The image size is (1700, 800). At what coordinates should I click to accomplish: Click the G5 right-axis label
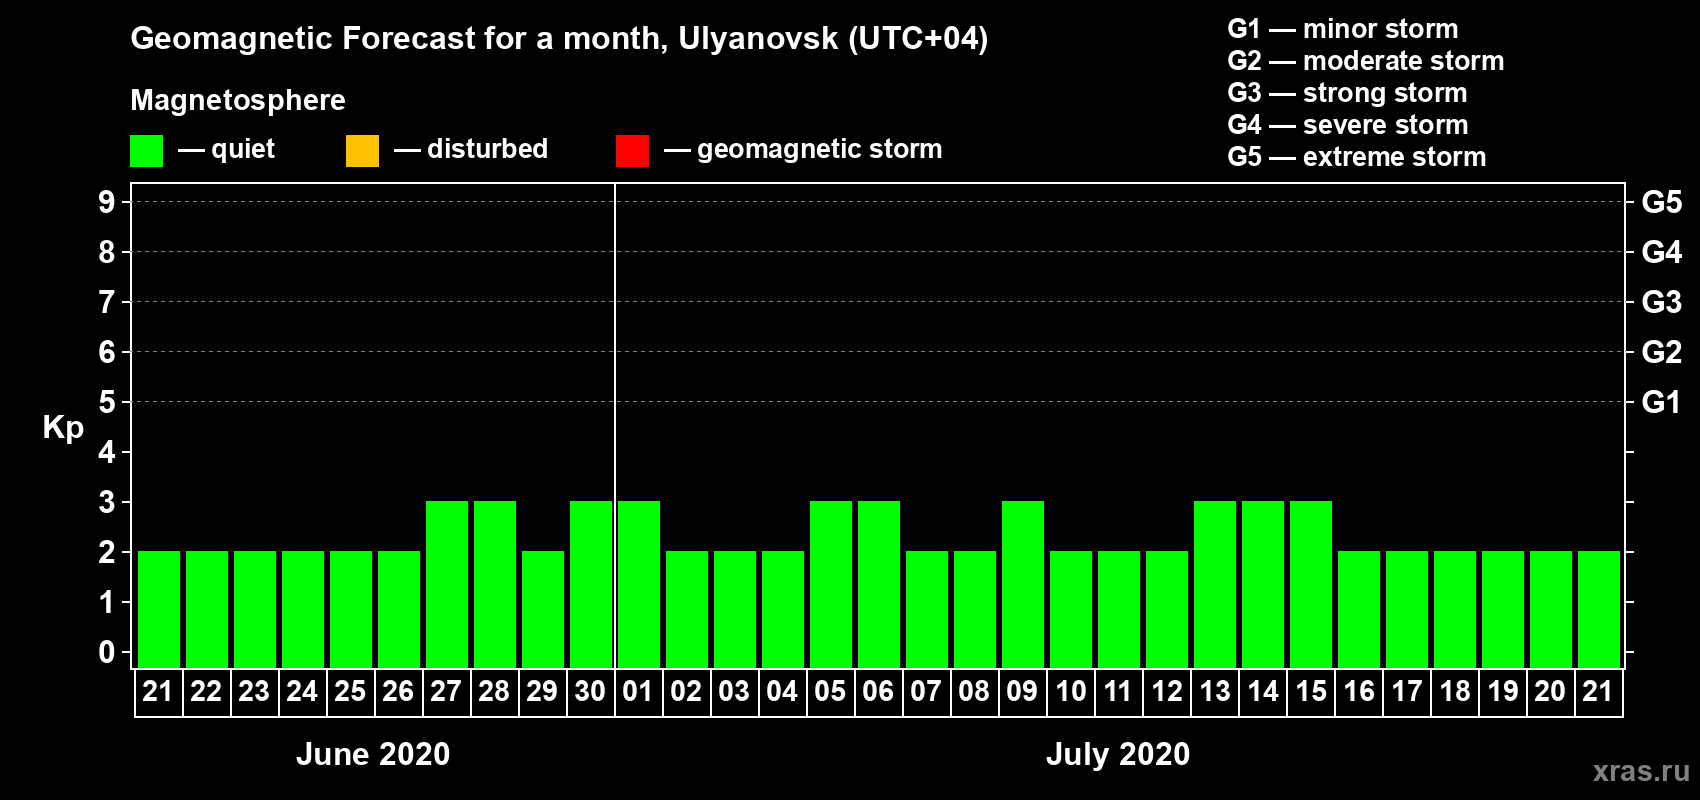(x=1662, y=202)
